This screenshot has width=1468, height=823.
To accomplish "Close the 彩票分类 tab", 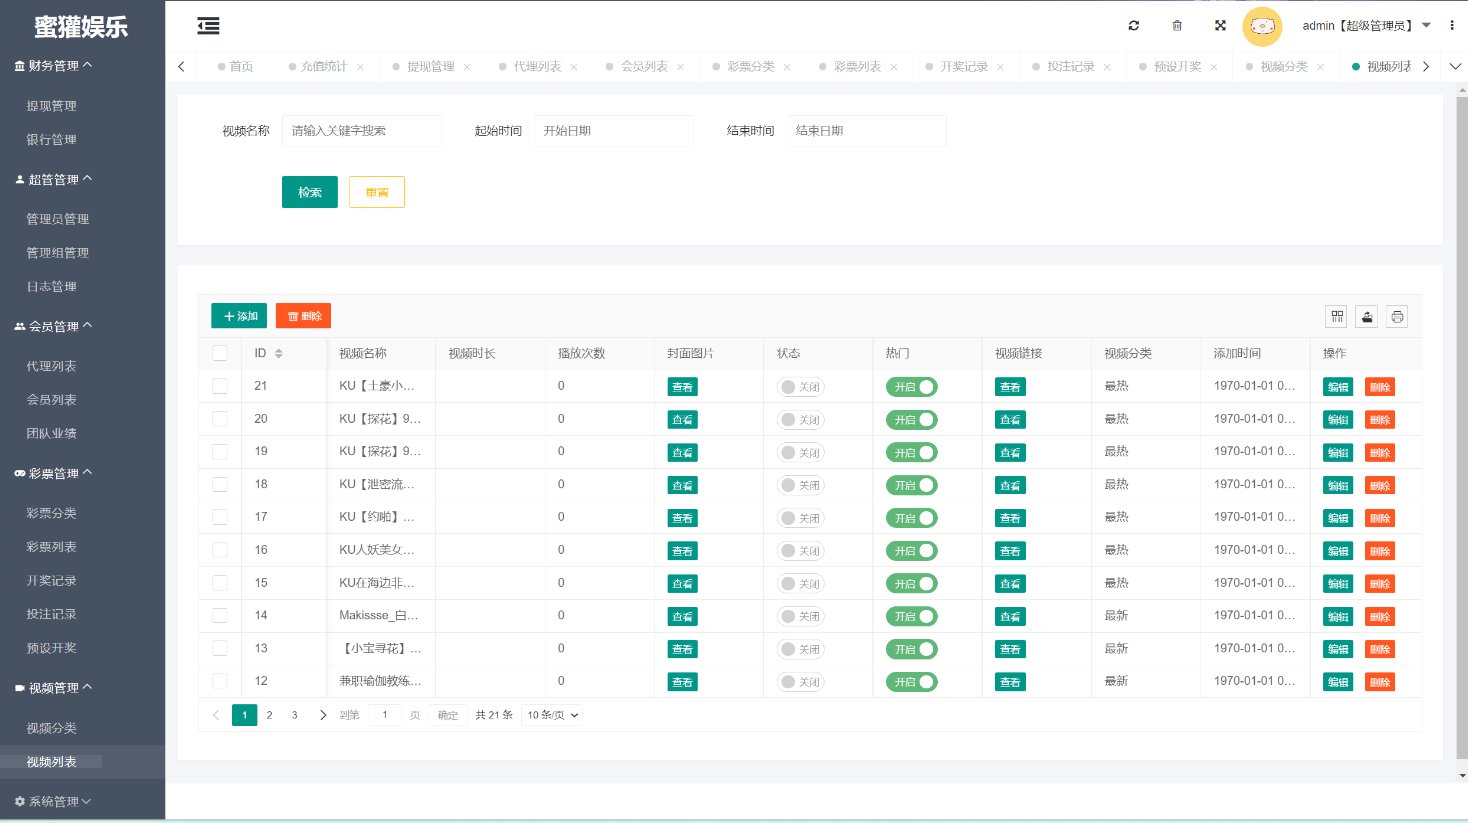I will pos(787,67).
